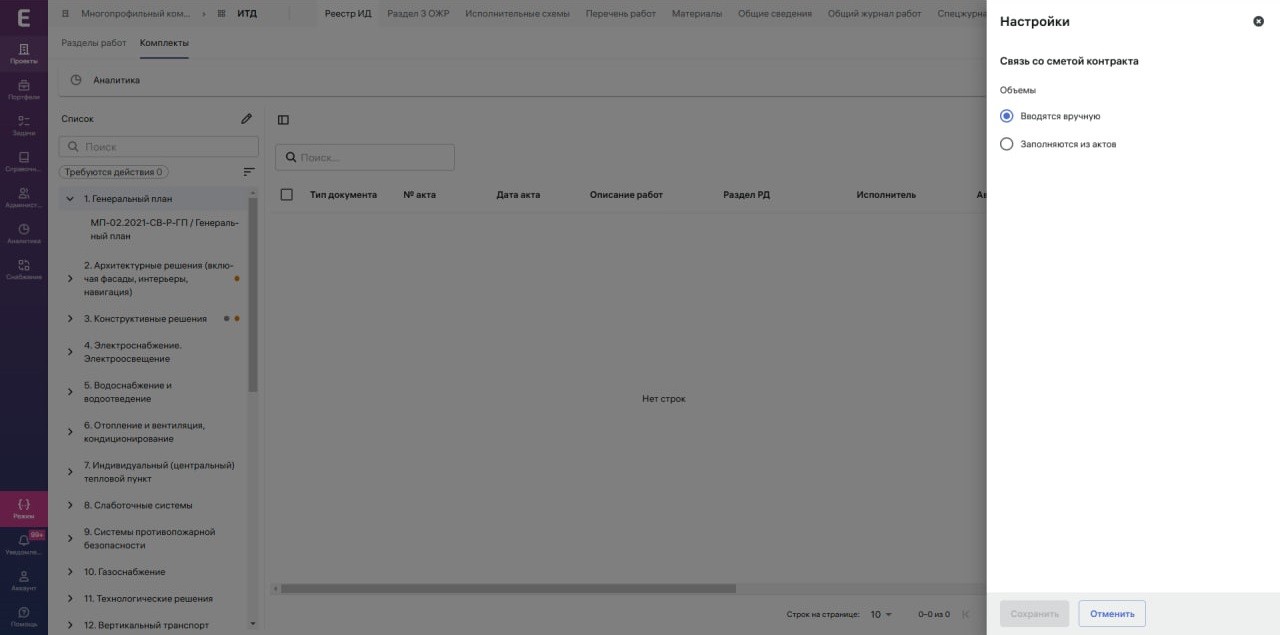Viewport: 1280px width, 635px height.
Task: Expand 3. Конструктивные решения section
Action: (70, 319)
